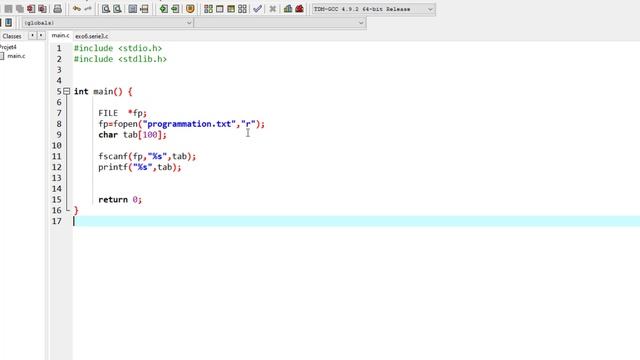Click the Print icon
This screenshot has height=360, width=640.
click(58, 9)
